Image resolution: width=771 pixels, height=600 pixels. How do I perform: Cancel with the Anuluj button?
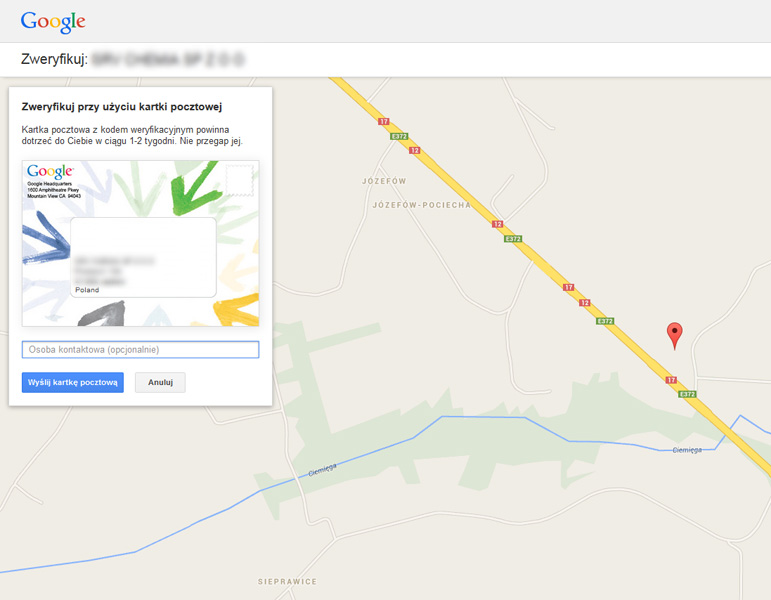pyautogui.click(x=160, y=382)
